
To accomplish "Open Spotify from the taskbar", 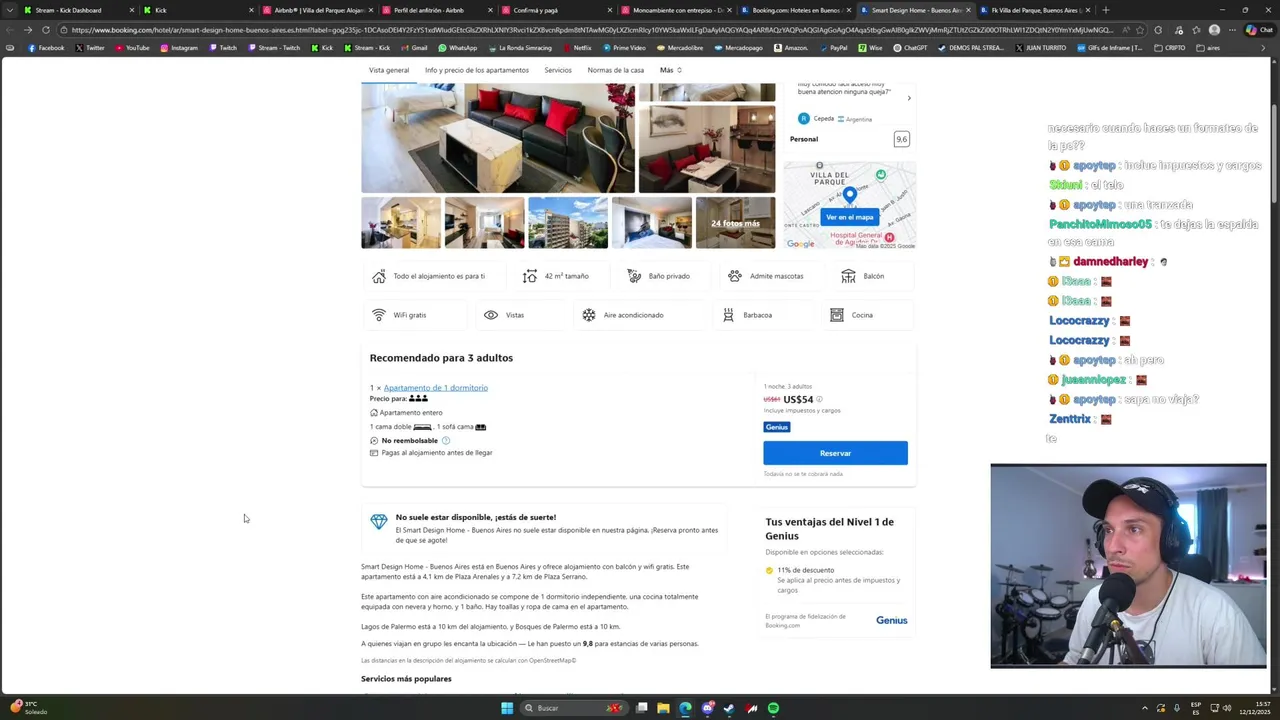I will (x=773, y=708).
